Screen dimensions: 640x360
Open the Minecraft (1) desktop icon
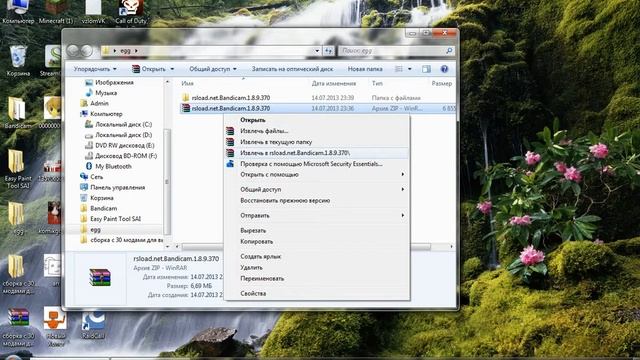click(56, 11)
